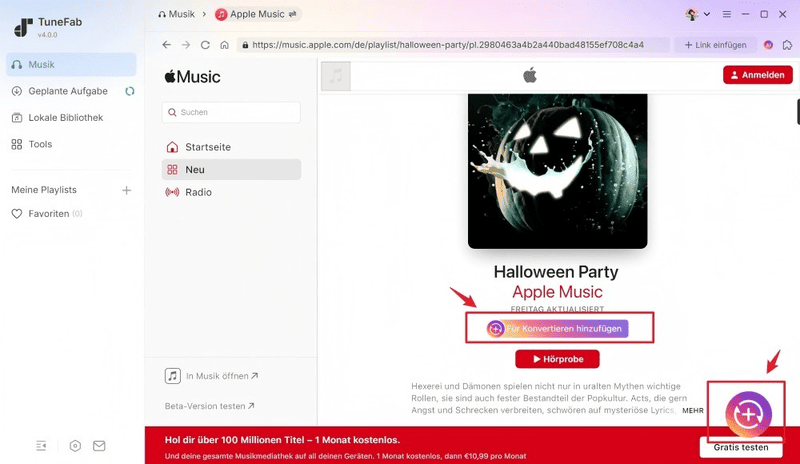Click the Apple logo in the player bar
800x464 pixels.
(x=530, y=76)
